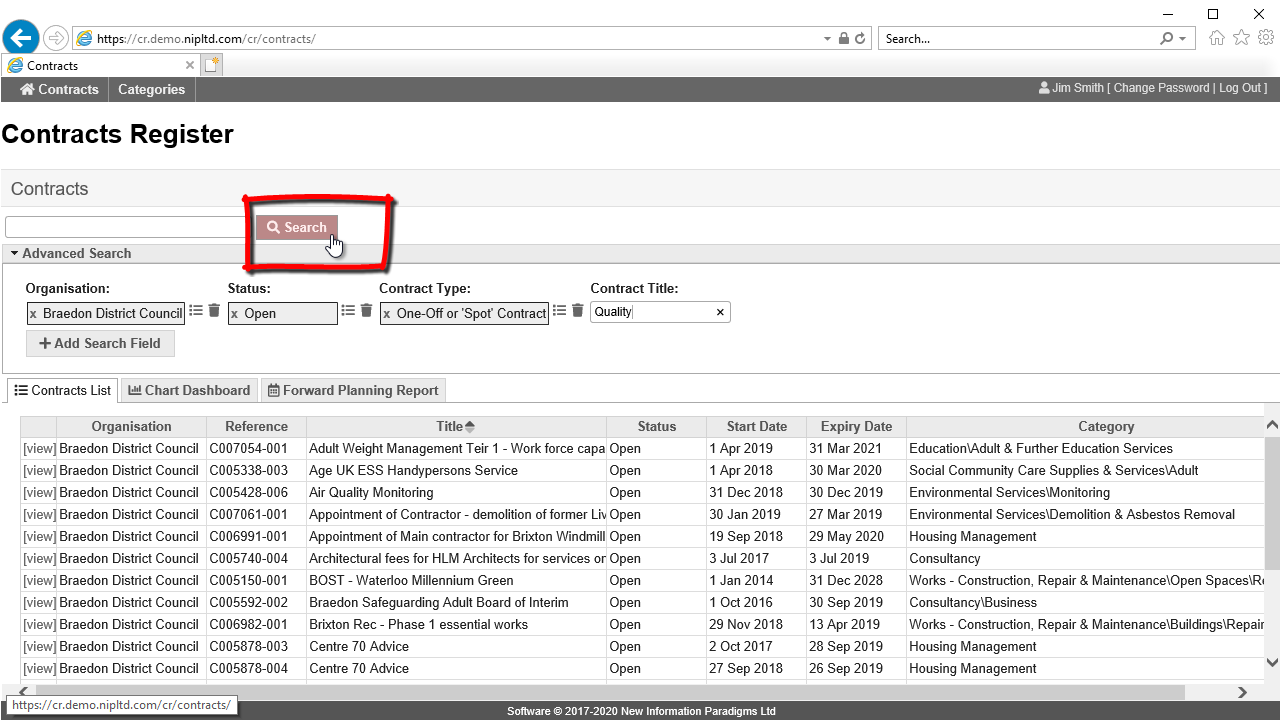Screen dimensions: 1280x720
Task: Open the Organisation field list icon
Action: coord(196,311)
